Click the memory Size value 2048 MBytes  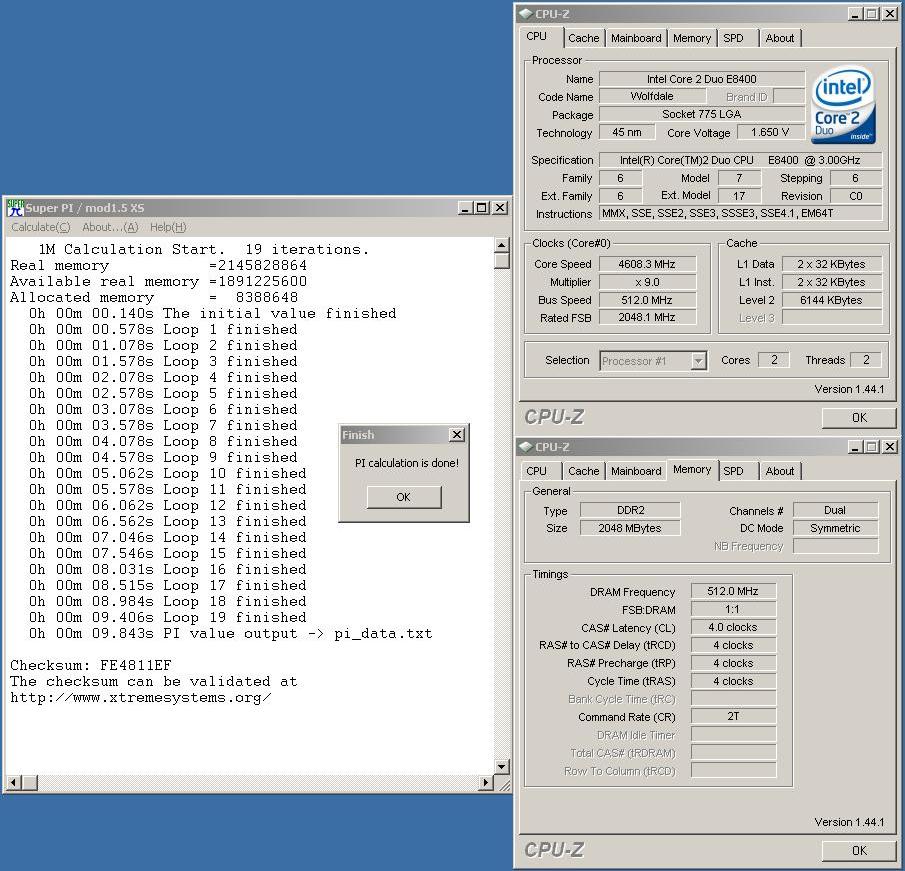click(630, 528)
